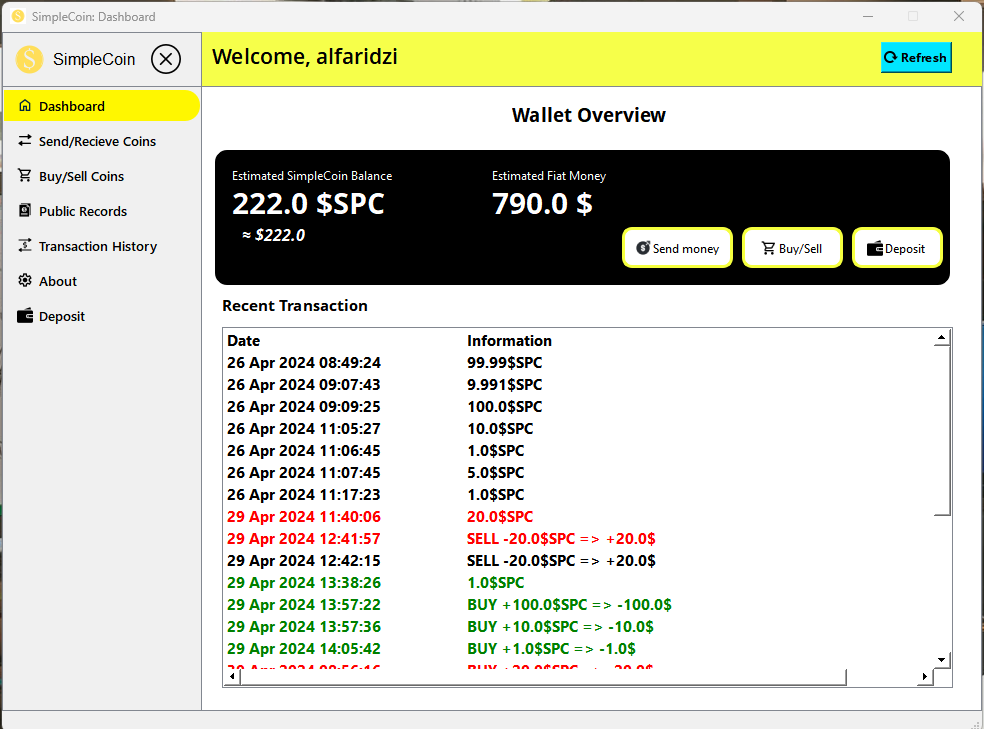Click the Information column header
984x729 pixels.
[x=510, y=341]
